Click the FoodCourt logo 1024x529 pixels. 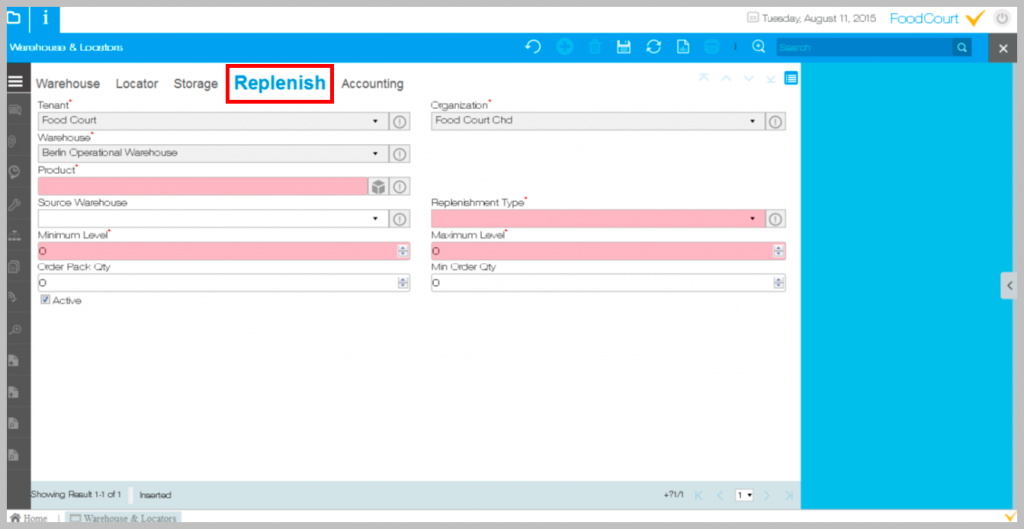click(x=938, y=18)
